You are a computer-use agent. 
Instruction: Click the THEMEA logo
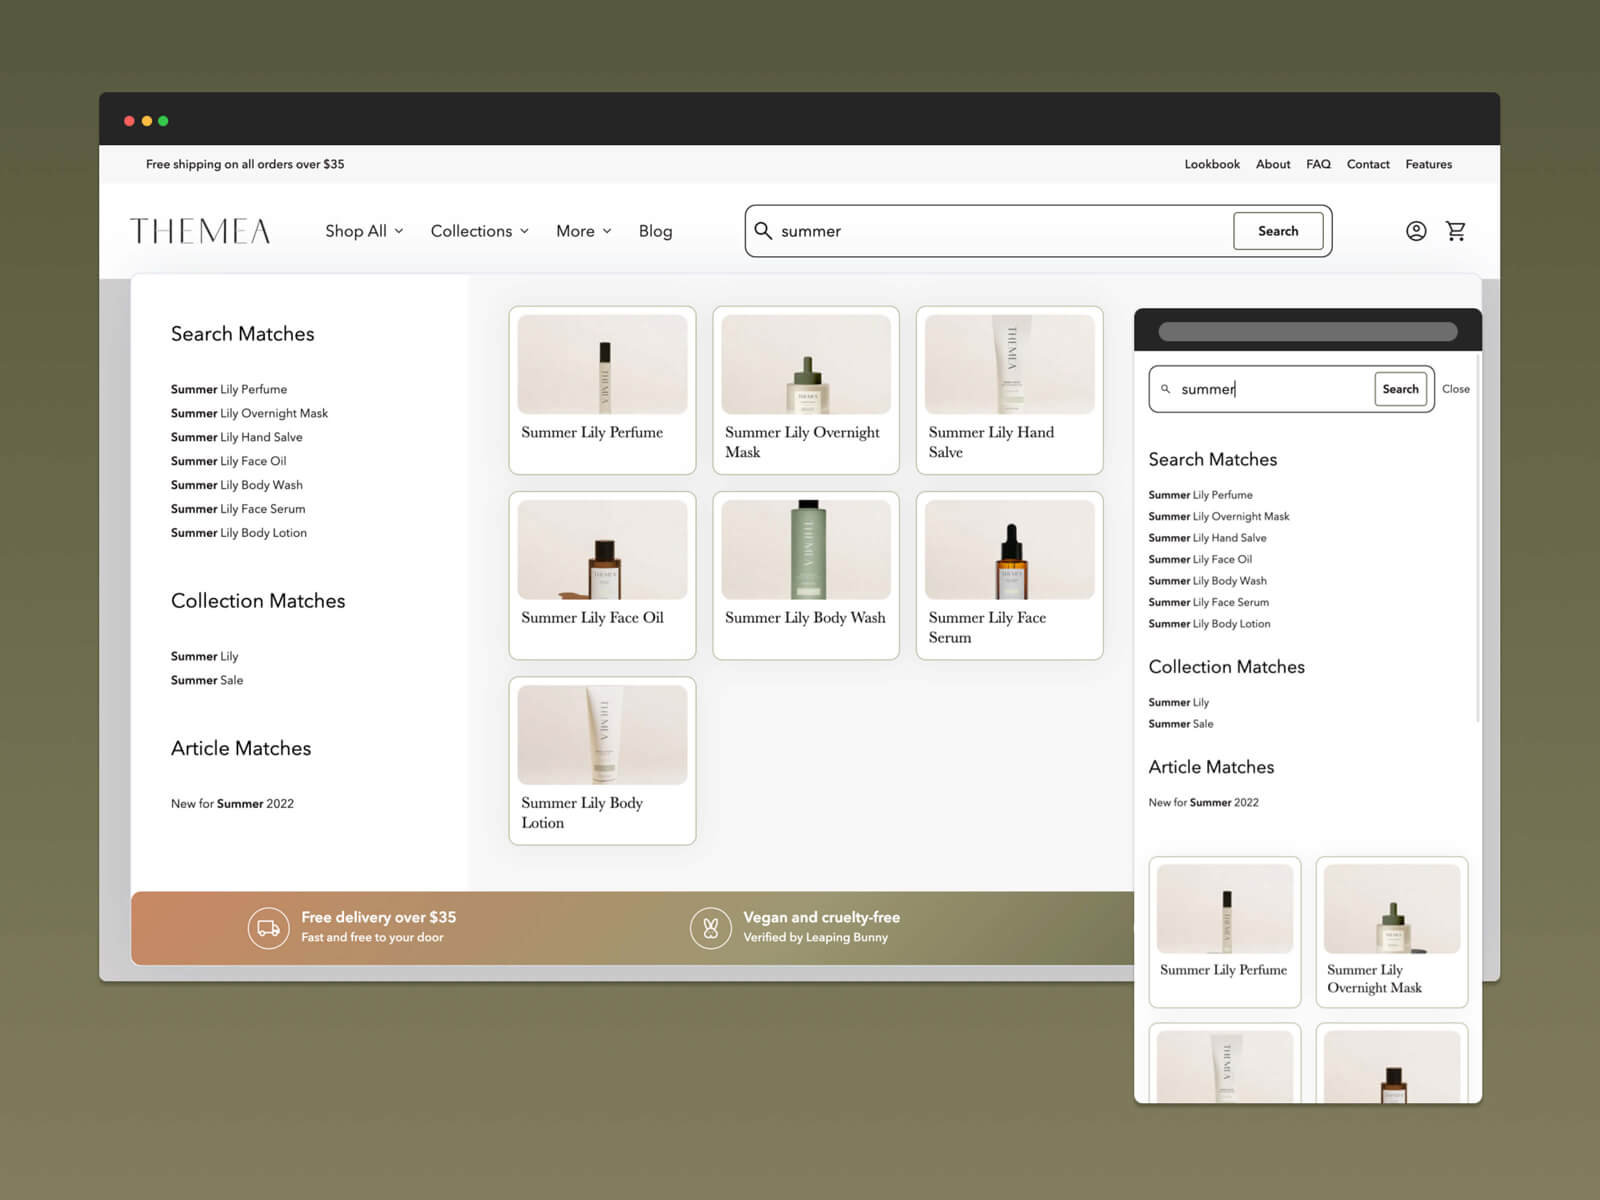[200, 231]
